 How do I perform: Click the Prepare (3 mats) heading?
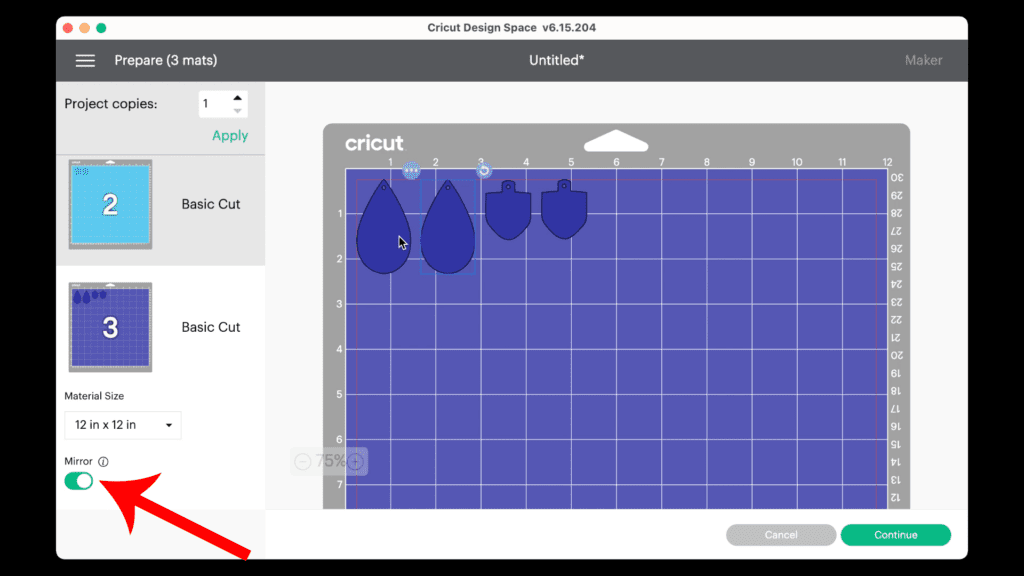tap(166, 61)
